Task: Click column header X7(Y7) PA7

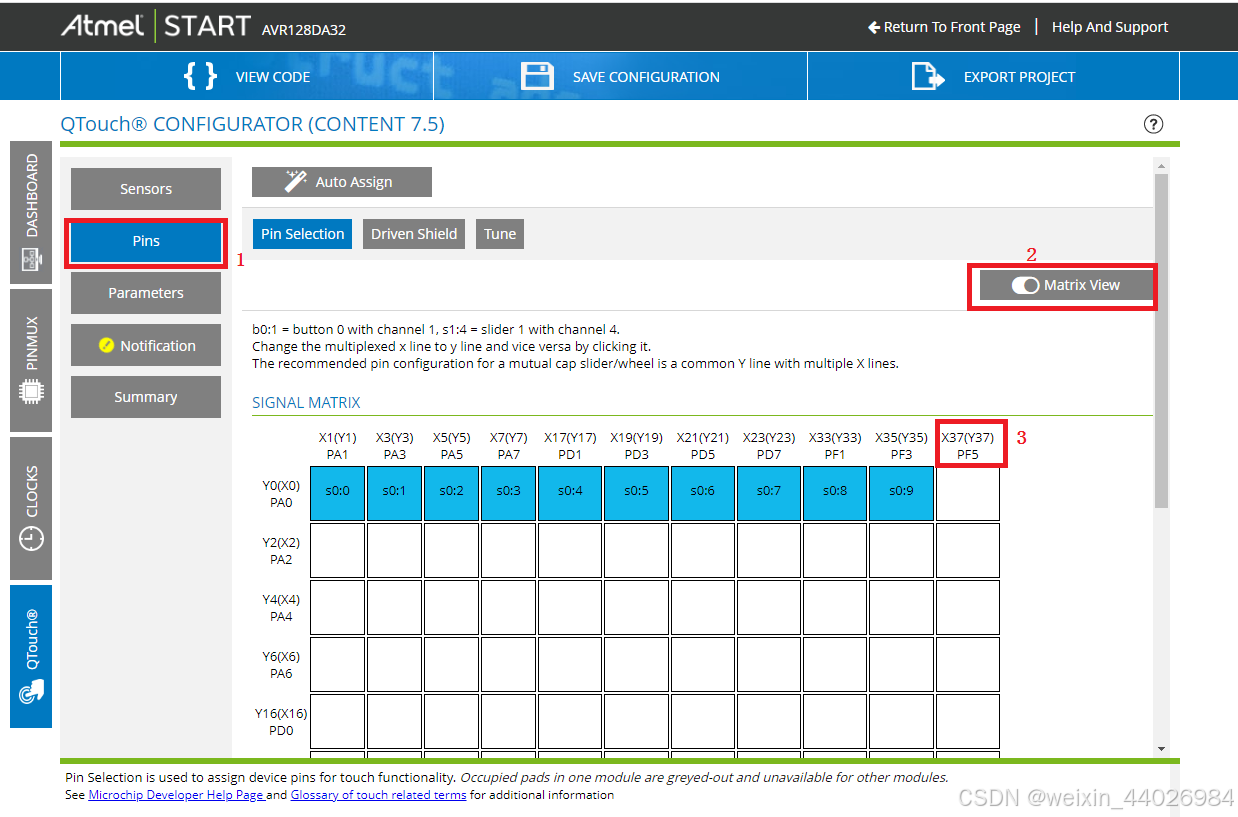Action: (x=508, y=446)
